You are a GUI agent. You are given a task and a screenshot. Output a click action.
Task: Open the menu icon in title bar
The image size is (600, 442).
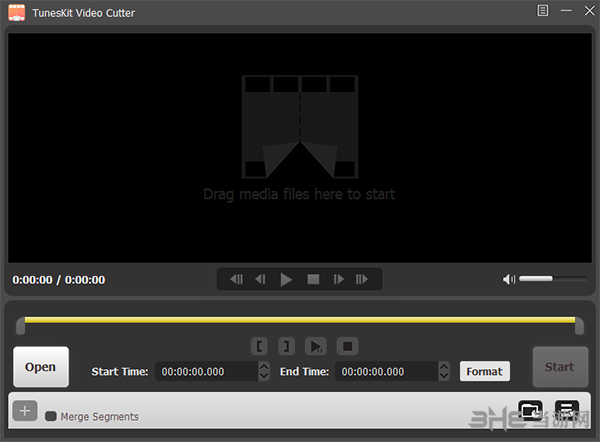543,11
